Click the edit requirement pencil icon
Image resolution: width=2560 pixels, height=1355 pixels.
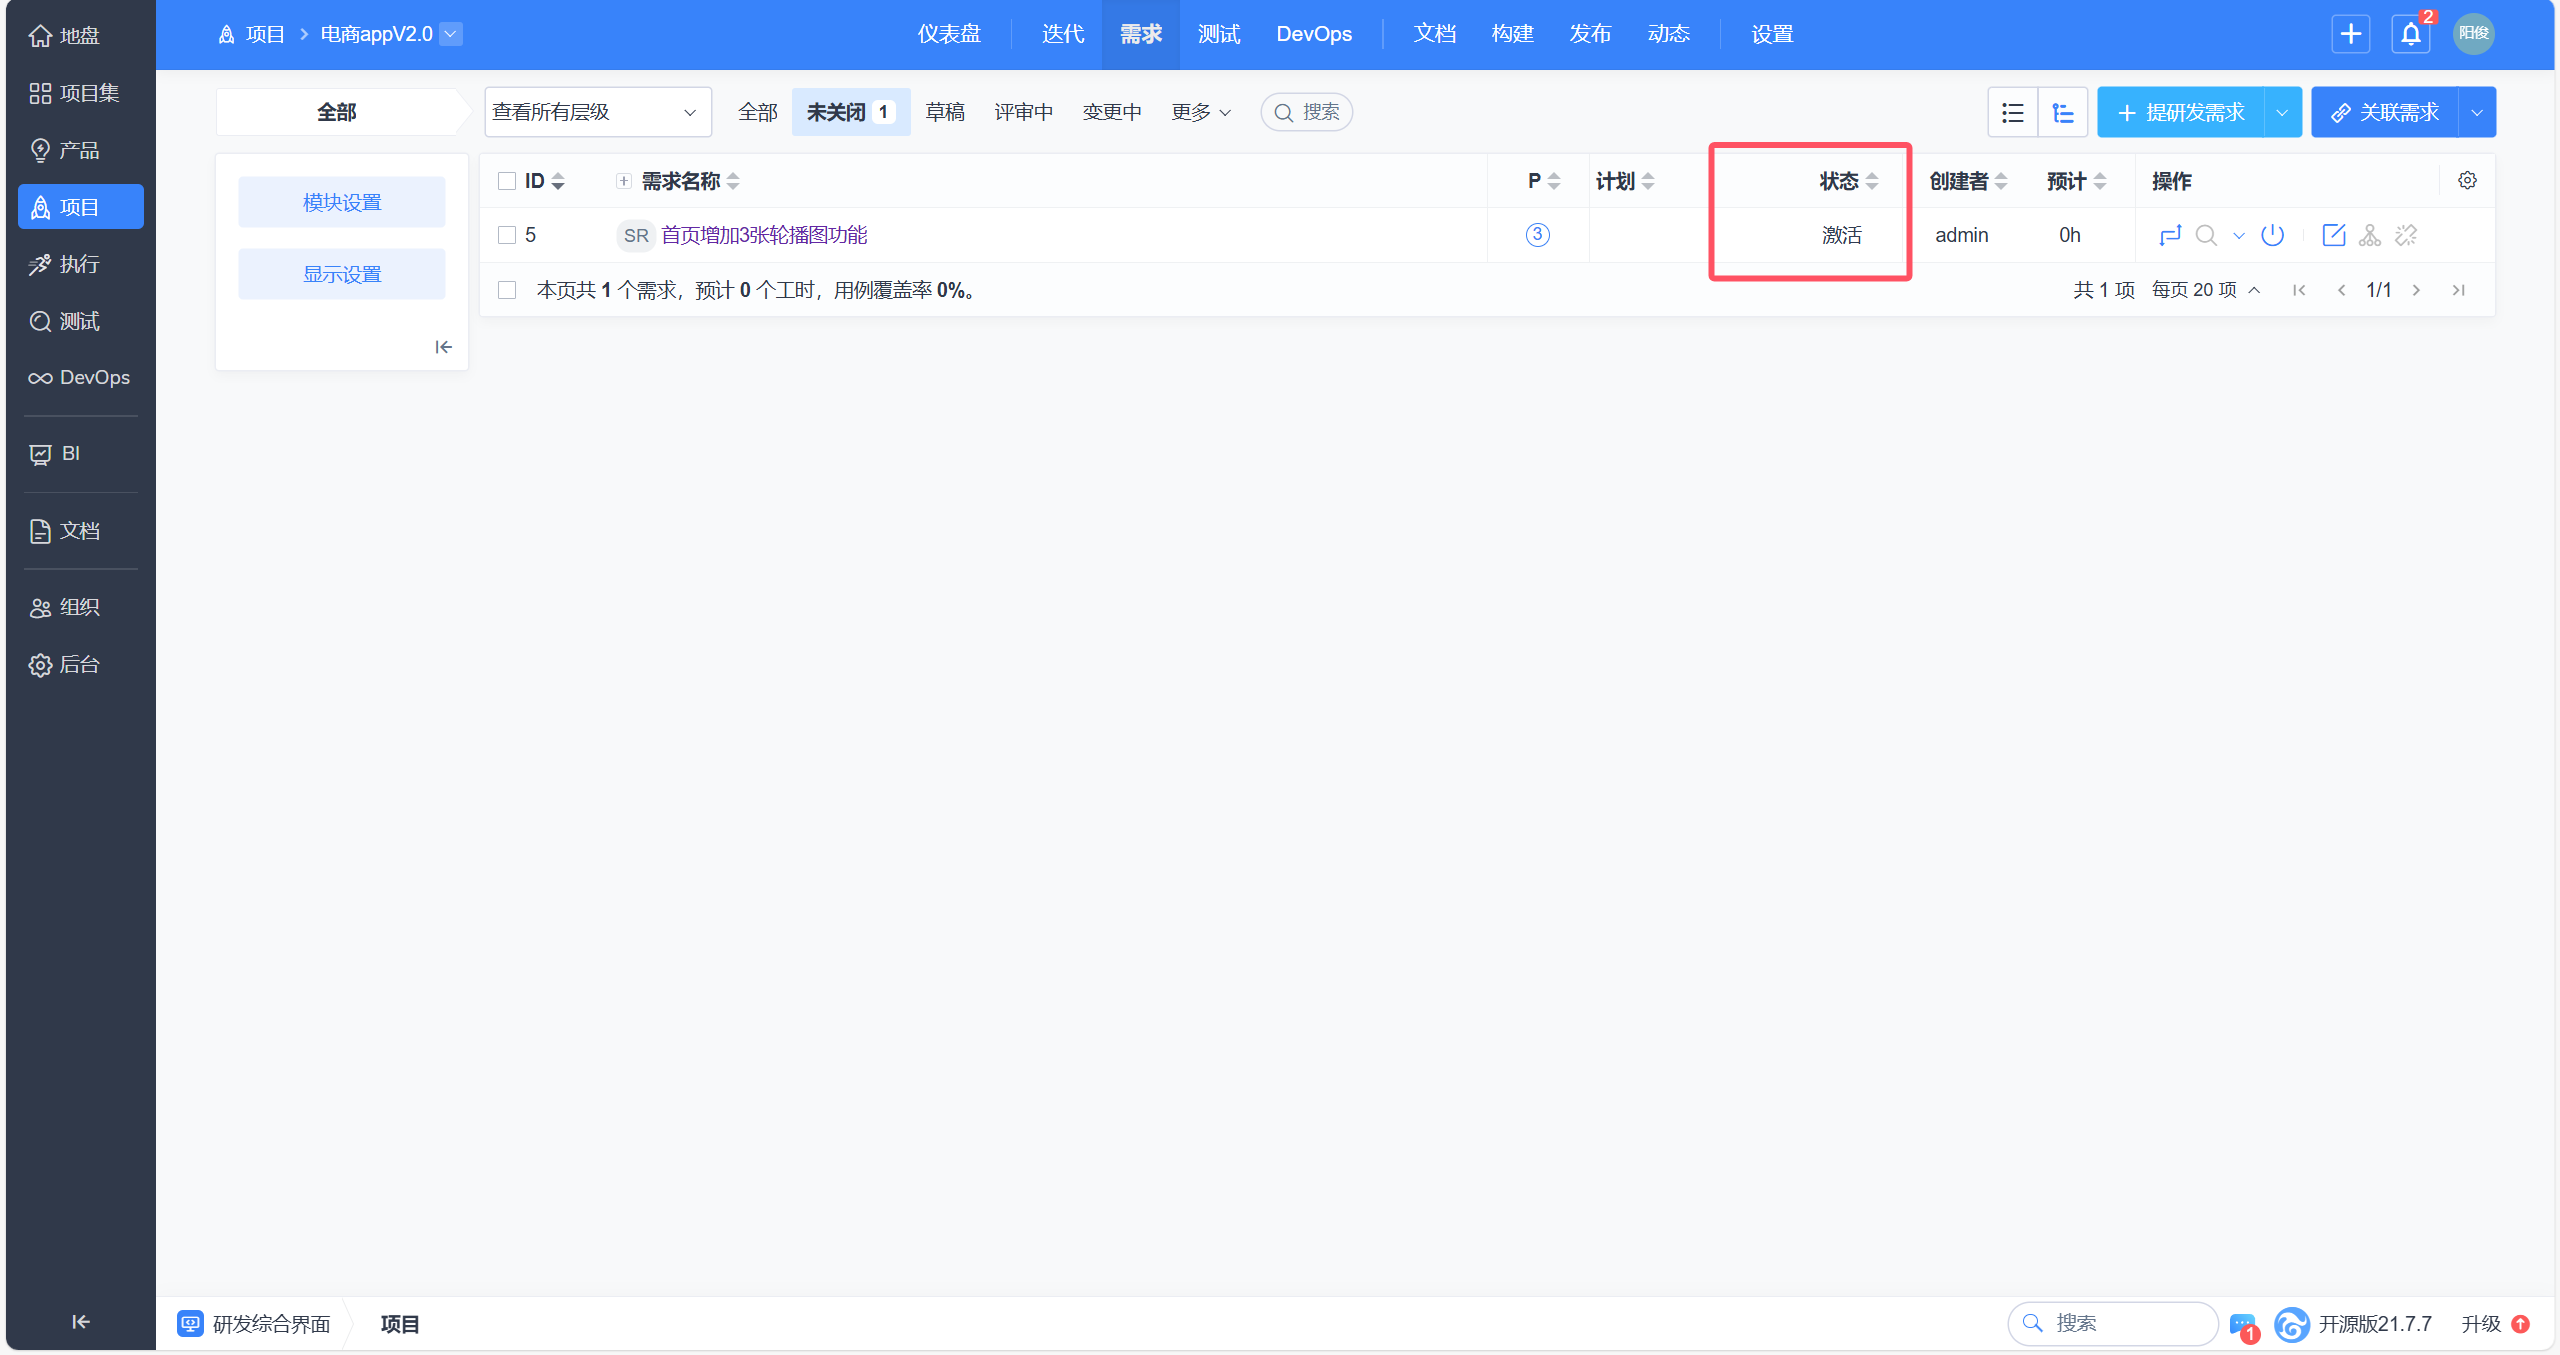click(x=2333, y=235)
